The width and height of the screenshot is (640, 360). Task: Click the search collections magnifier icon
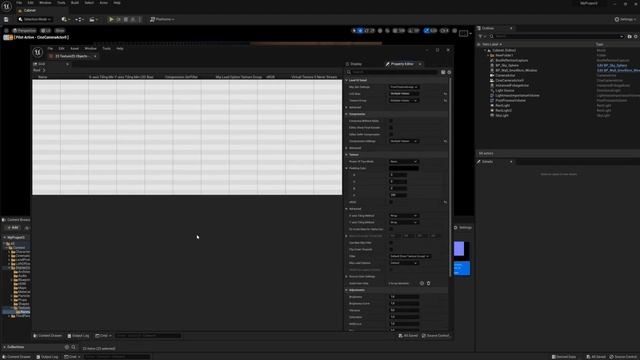point(73,347)
